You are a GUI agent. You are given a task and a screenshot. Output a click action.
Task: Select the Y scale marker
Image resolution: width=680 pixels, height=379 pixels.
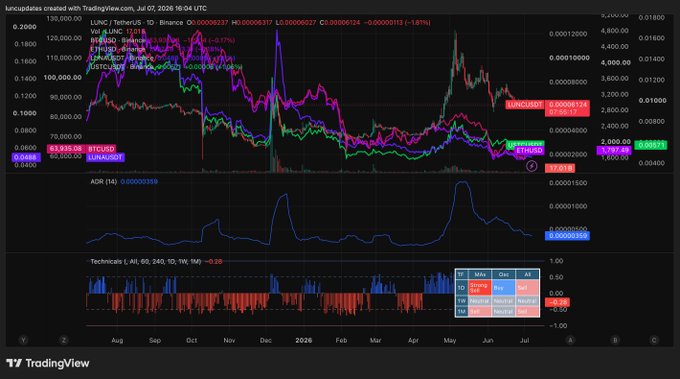click(x=23, y=340)
